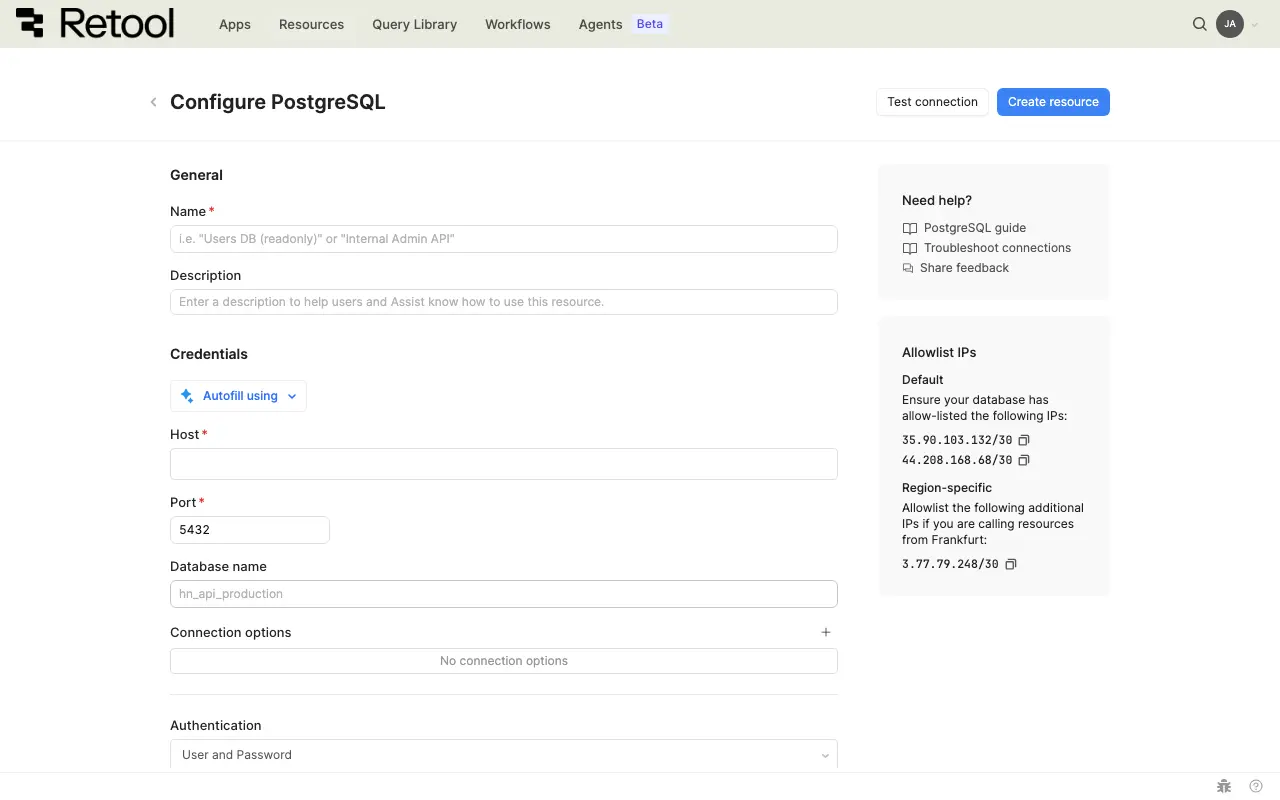Open the PostgreSQL guide link
1280x800 pixels.
974,228
